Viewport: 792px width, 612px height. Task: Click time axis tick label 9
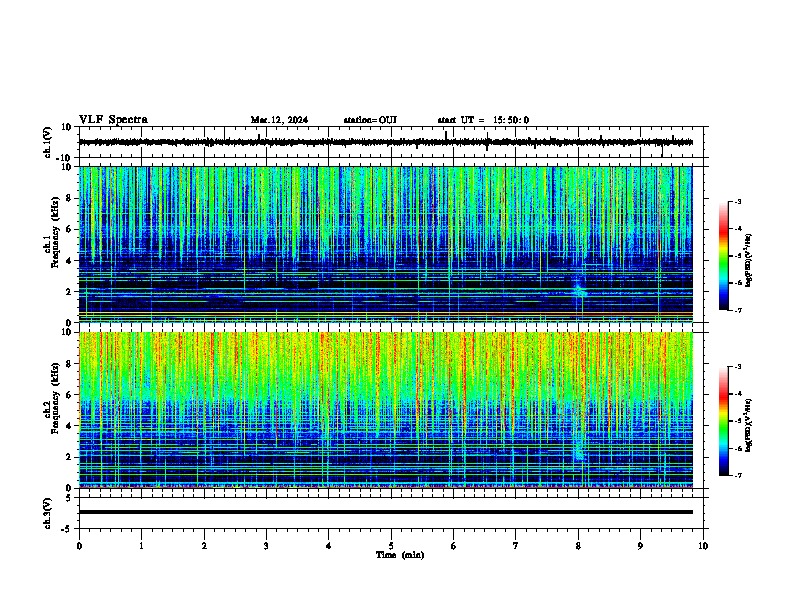[640, 546]
